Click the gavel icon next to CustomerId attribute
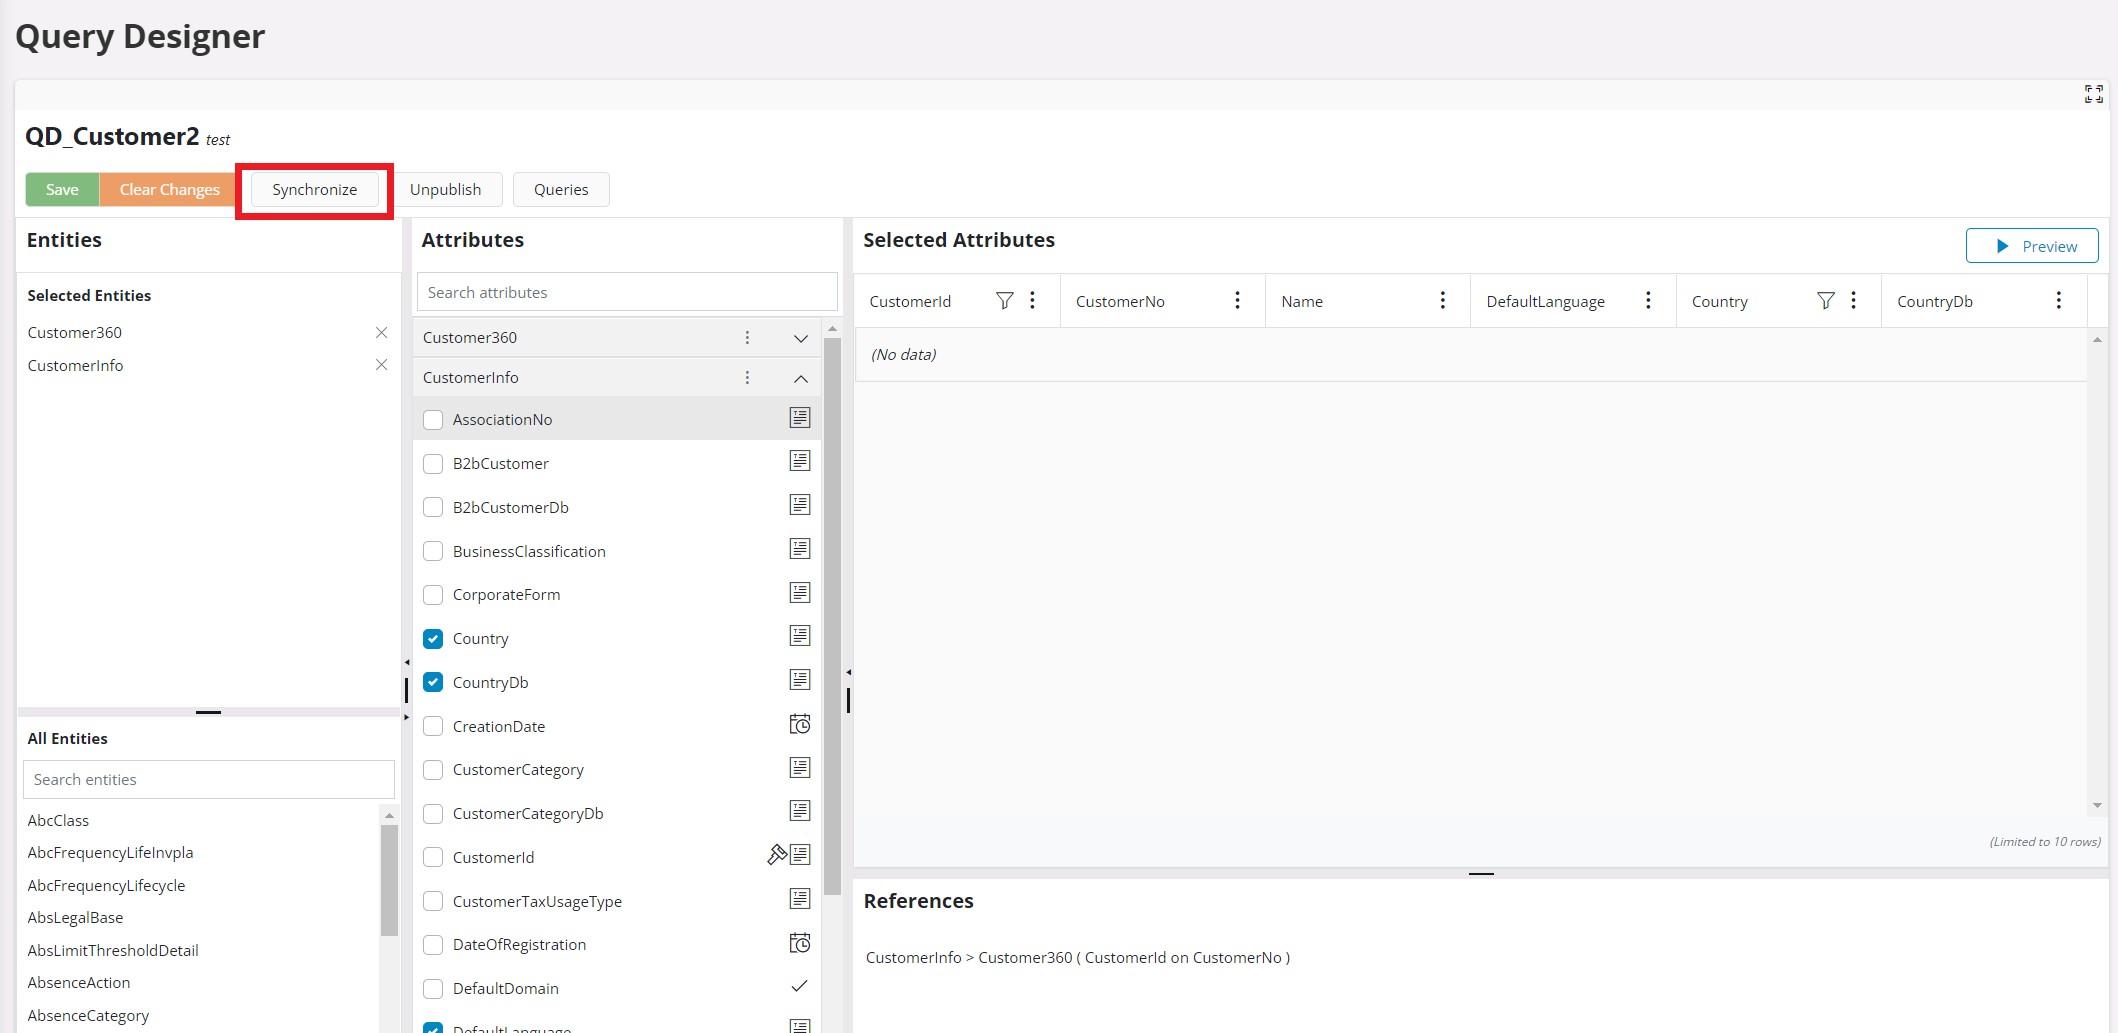This screenshot has width=2118, height=1033. [x=777, y=855]
